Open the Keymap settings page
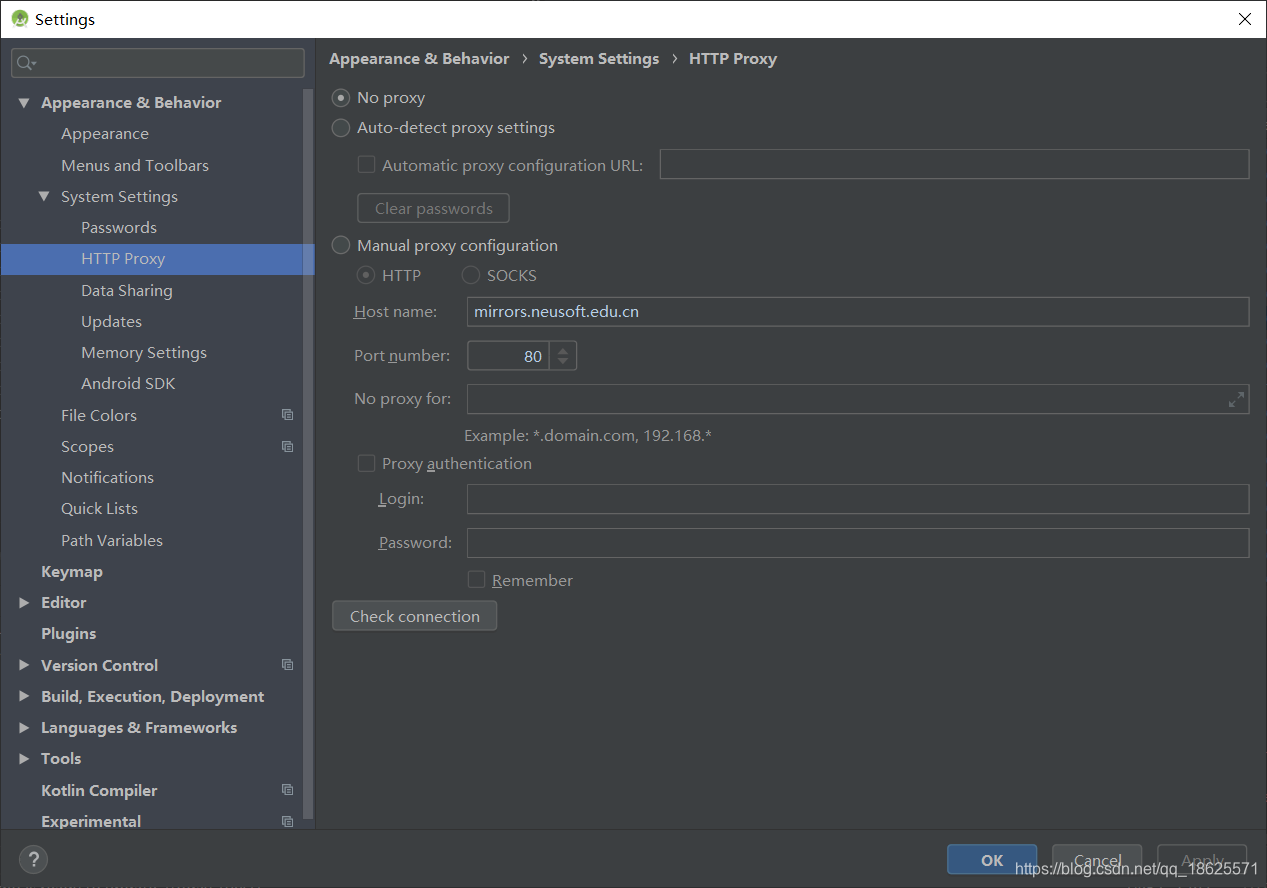1267x888 pixels. tap(72, 572)
